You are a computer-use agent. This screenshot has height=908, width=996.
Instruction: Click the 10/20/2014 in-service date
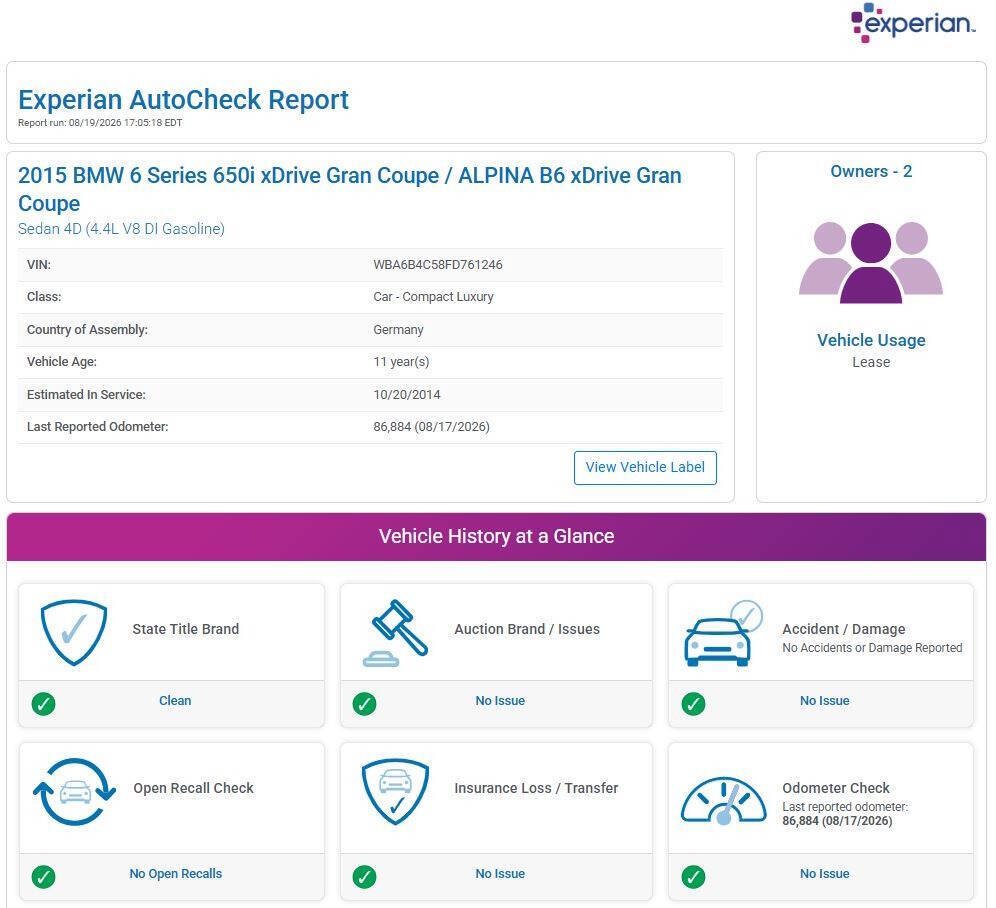[407, 395]
